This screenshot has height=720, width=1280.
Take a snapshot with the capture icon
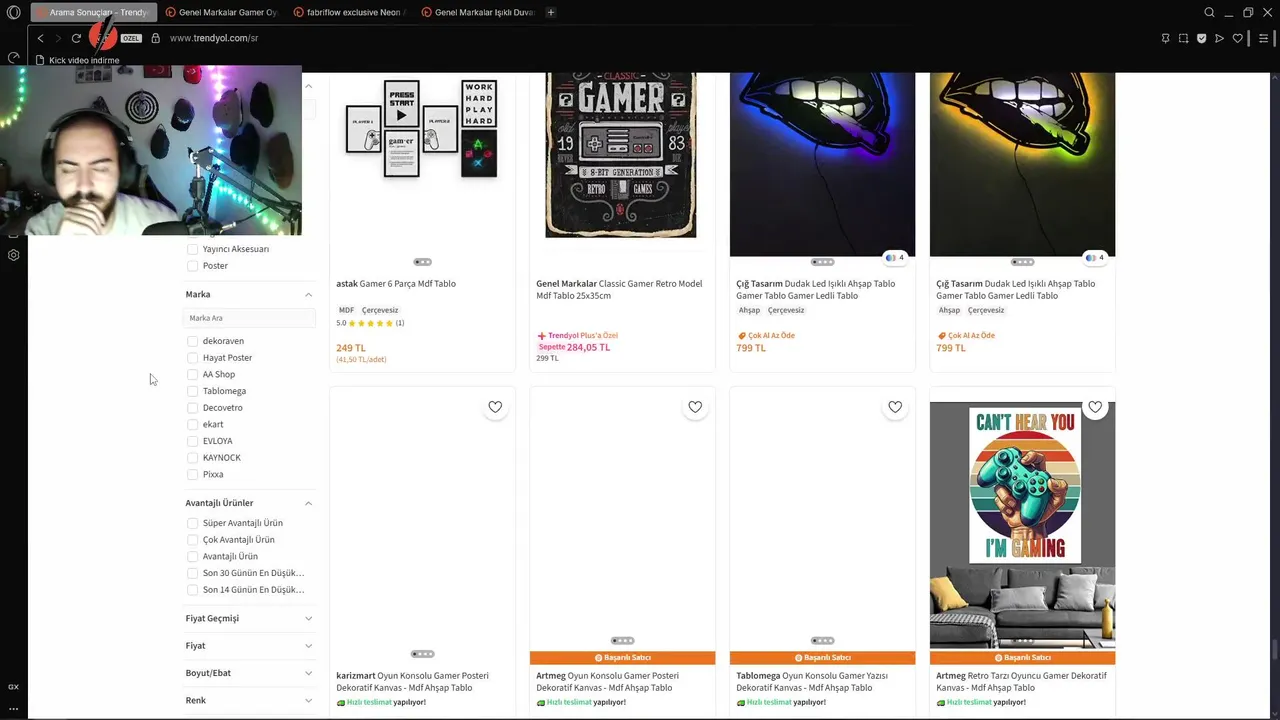click(x=1183, y=38)
